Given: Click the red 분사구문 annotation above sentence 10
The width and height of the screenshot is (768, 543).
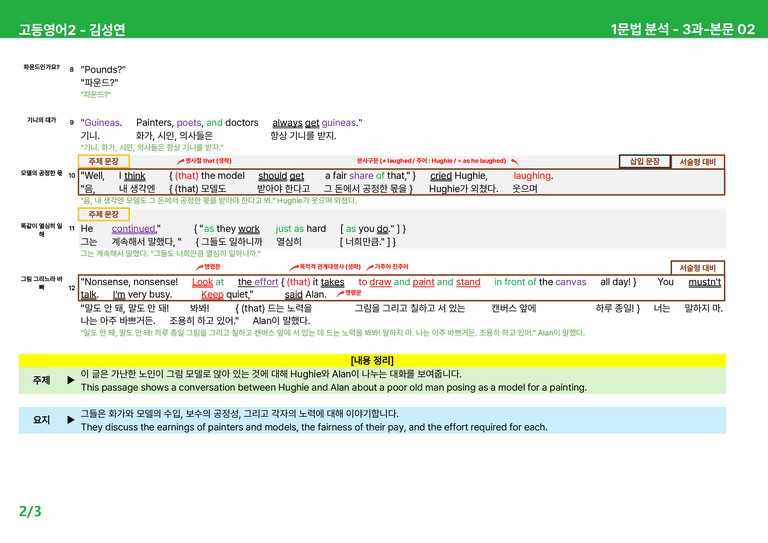Looking at the screenshot, I should (x=431, y=161).
